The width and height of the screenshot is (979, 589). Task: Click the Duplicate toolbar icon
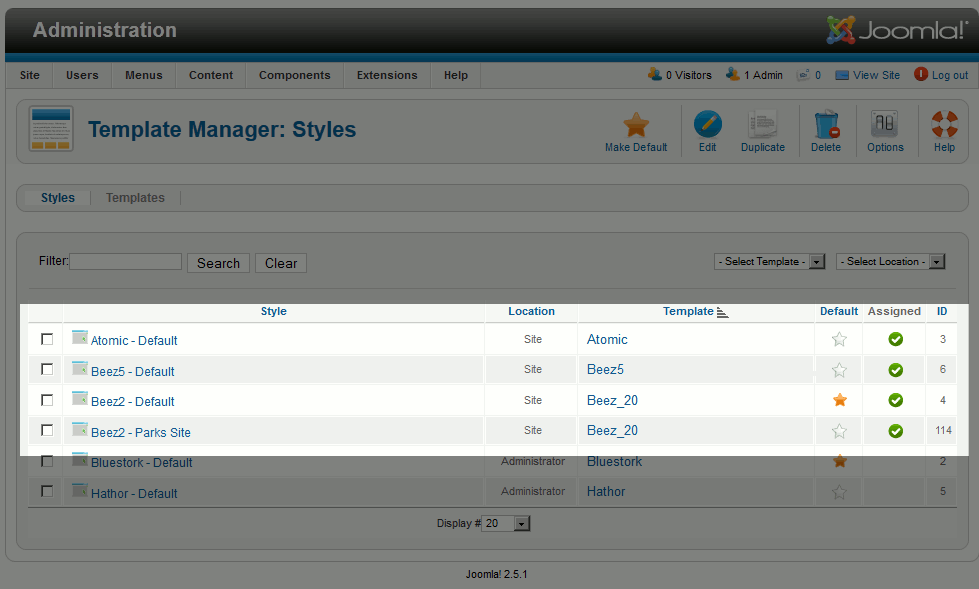point(762,126)
